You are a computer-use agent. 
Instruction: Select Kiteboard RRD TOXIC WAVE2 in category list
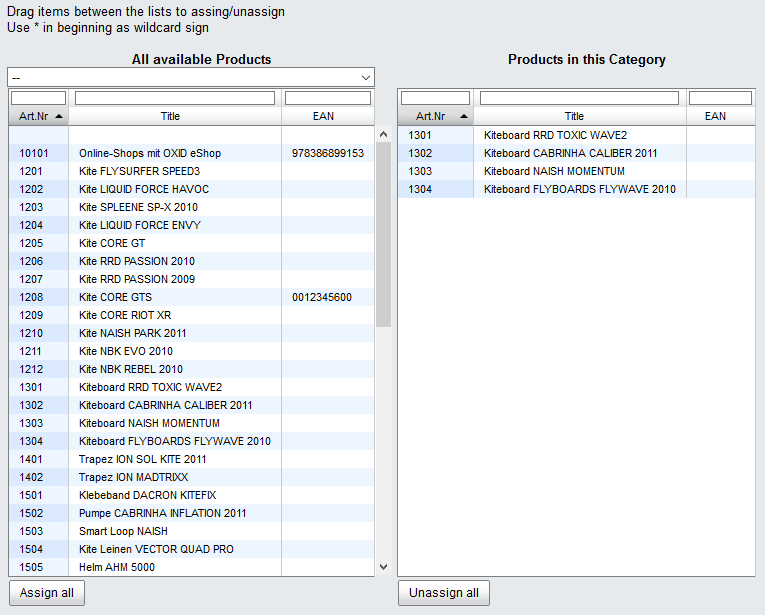point(577,135)
